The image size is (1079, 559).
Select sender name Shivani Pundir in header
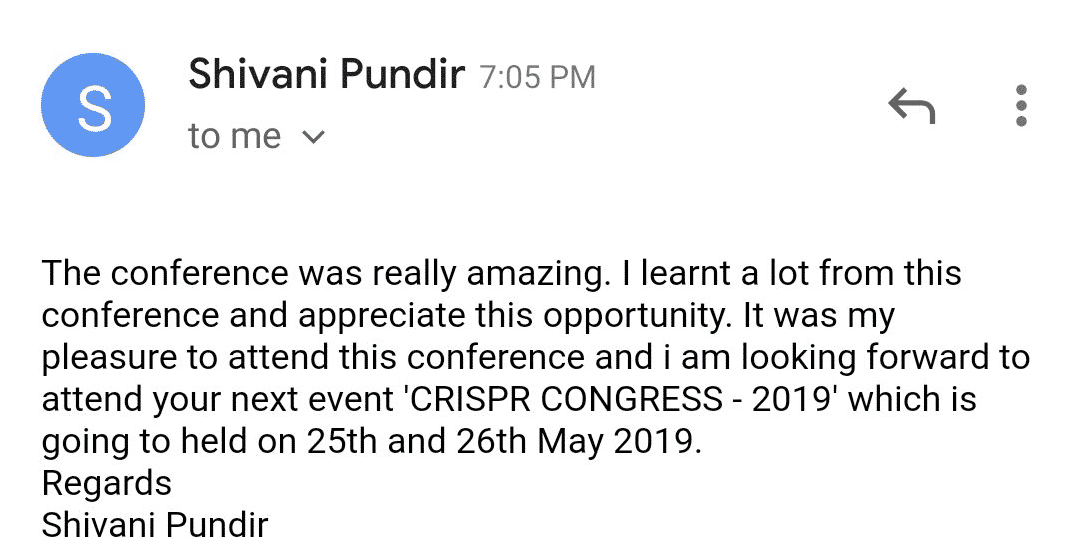coord(327,74)
